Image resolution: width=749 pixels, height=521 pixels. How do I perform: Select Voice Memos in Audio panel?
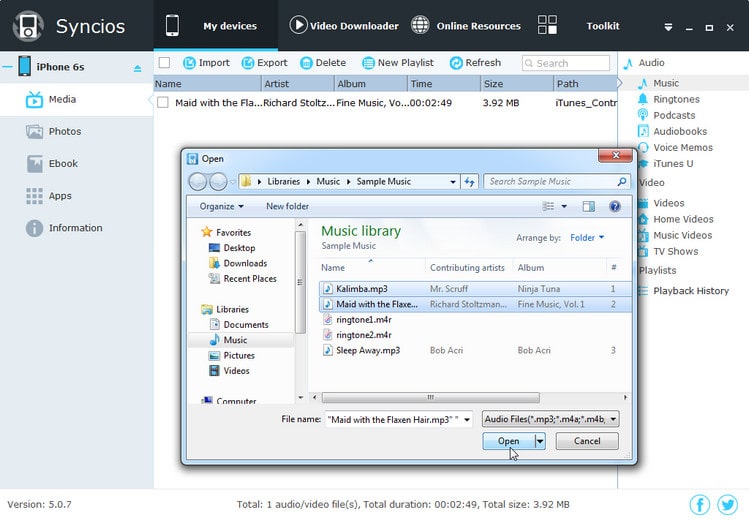683,148
